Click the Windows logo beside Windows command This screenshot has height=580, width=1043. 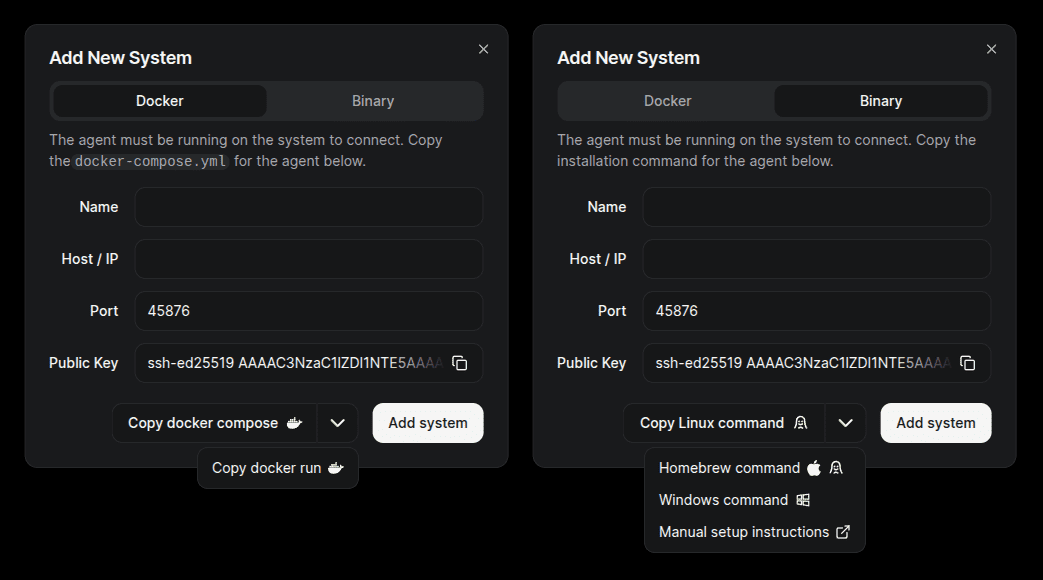coord(801,500)
